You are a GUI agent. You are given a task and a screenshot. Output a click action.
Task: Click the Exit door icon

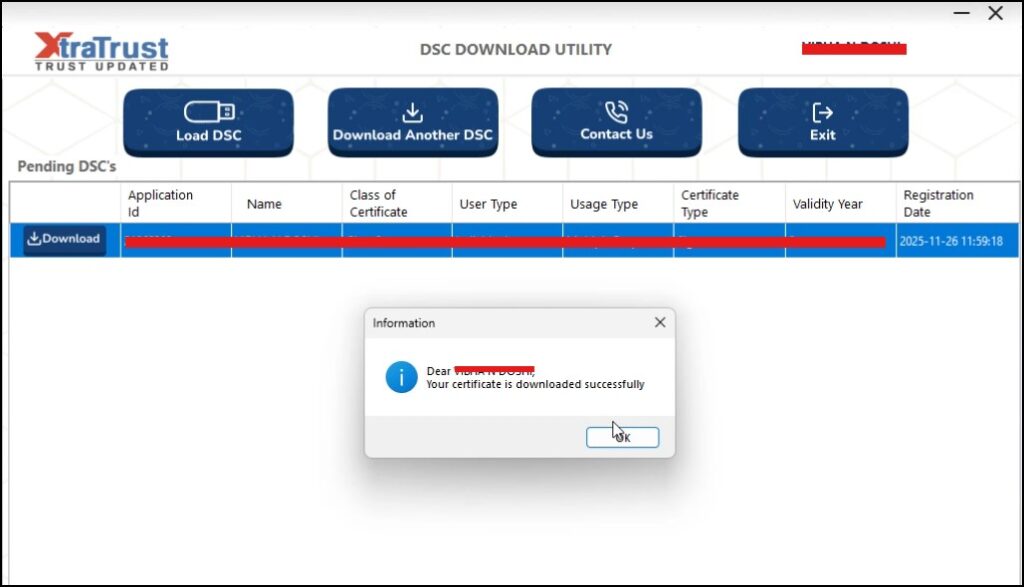[822, 111]
